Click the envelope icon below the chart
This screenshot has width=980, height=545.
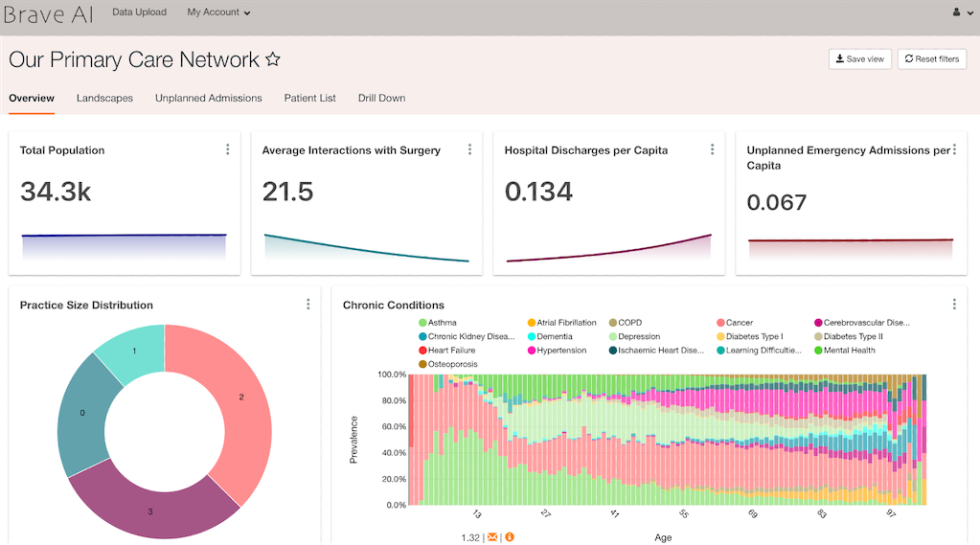tap(492, 538)
